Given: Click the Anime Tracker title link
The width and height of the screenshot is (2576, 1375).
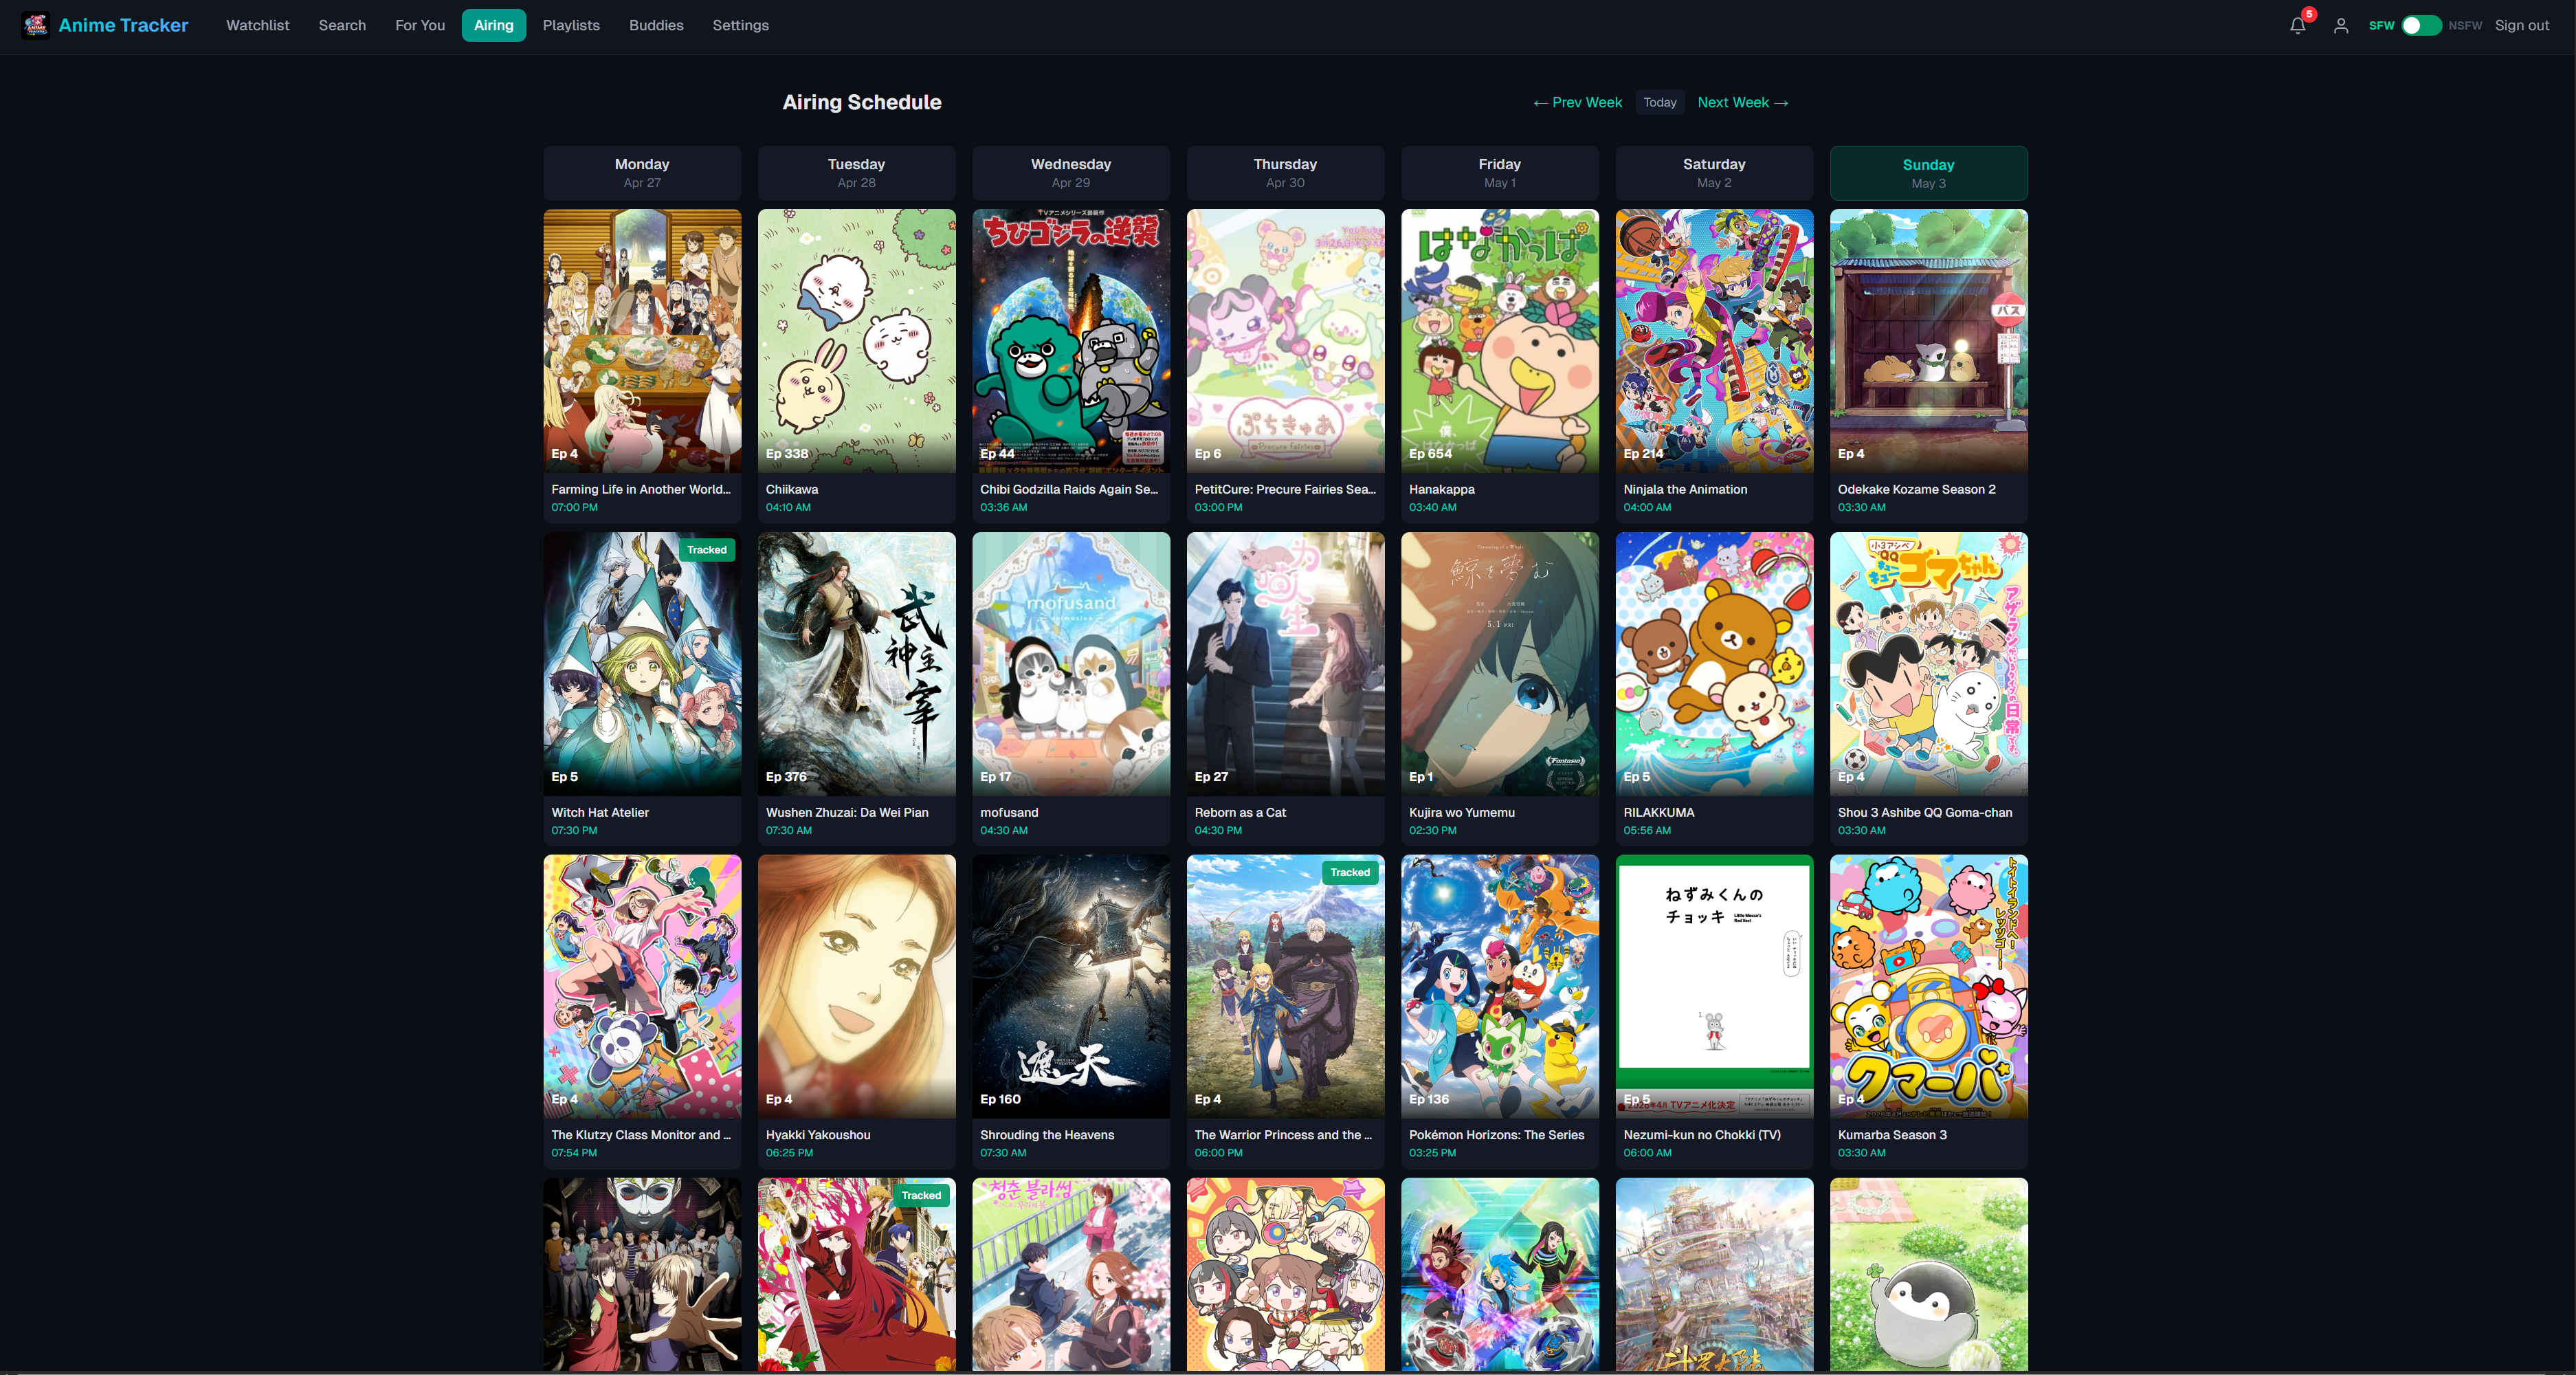Looking at the screenshot, I should coord(123,25).
